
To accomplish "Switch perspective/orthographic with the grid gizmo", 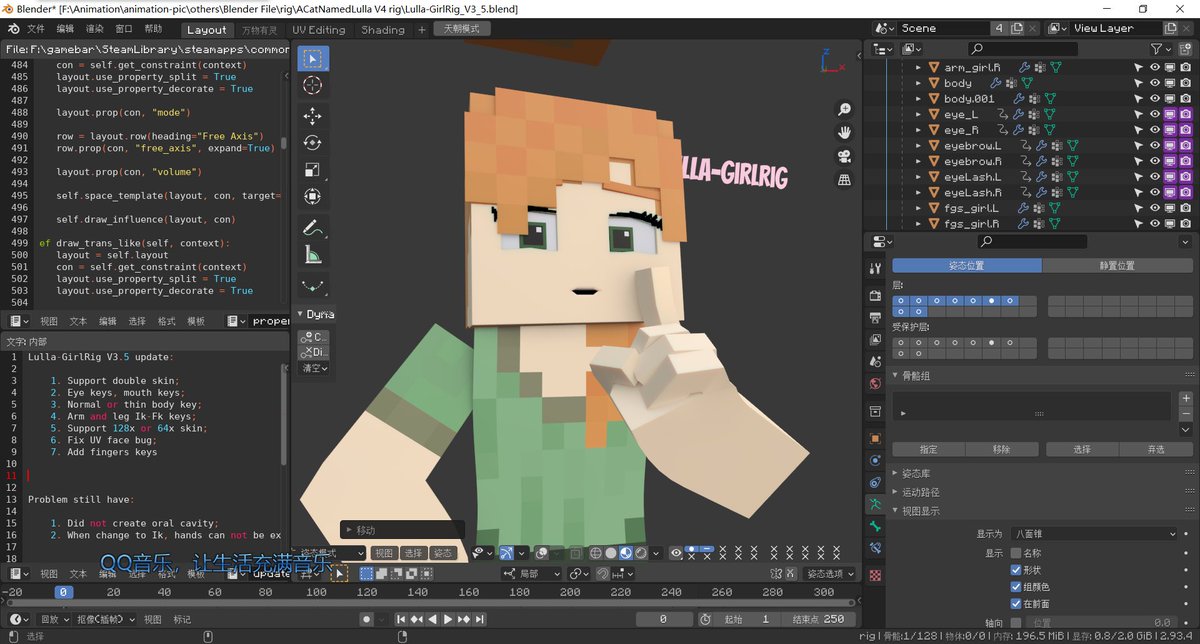I will tap(844, 180).
